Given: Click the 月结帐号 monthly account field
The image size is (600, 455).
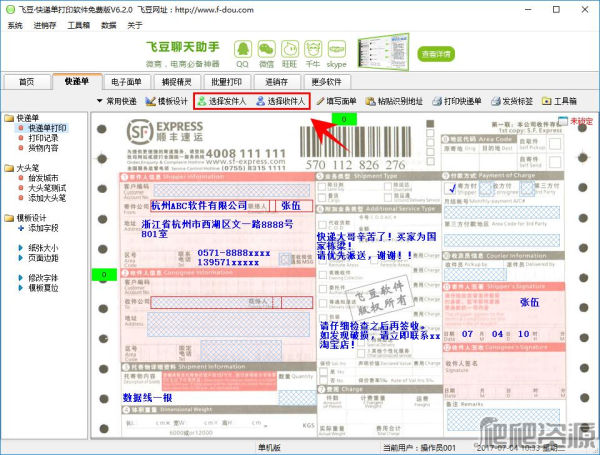Looking at the screenshot, I should [x=502, y=212].
